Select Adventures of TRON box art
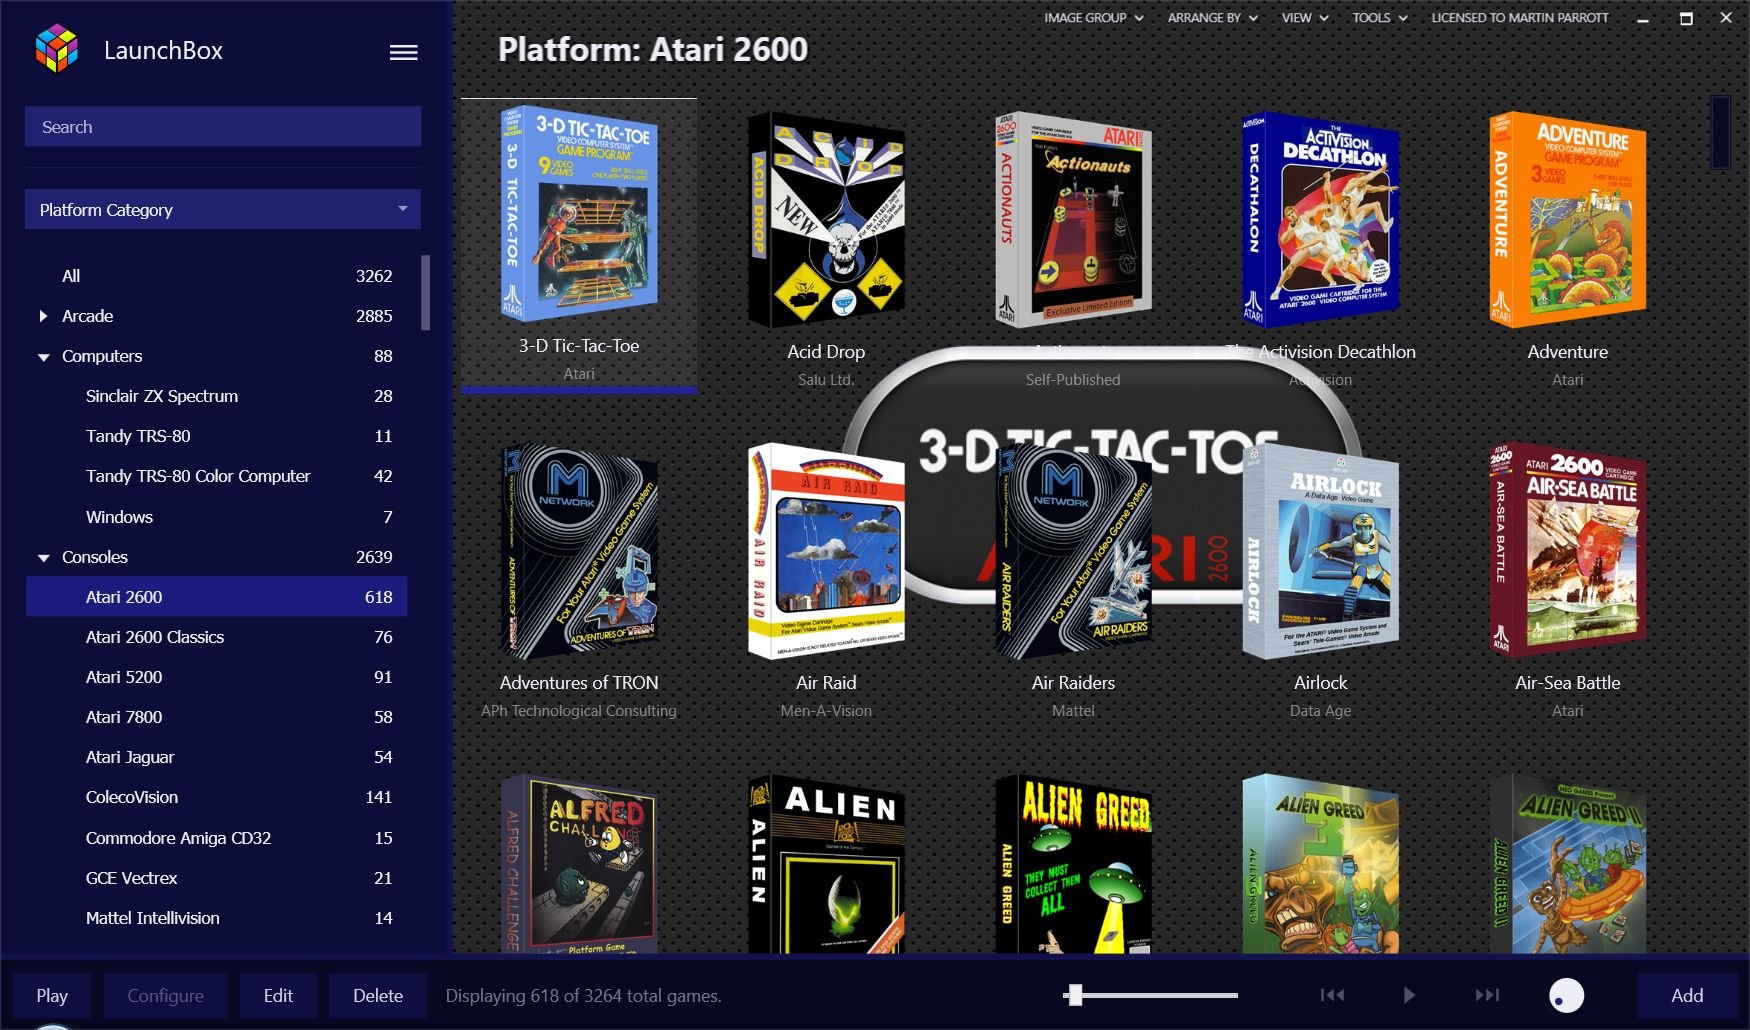 pos(579,551)
